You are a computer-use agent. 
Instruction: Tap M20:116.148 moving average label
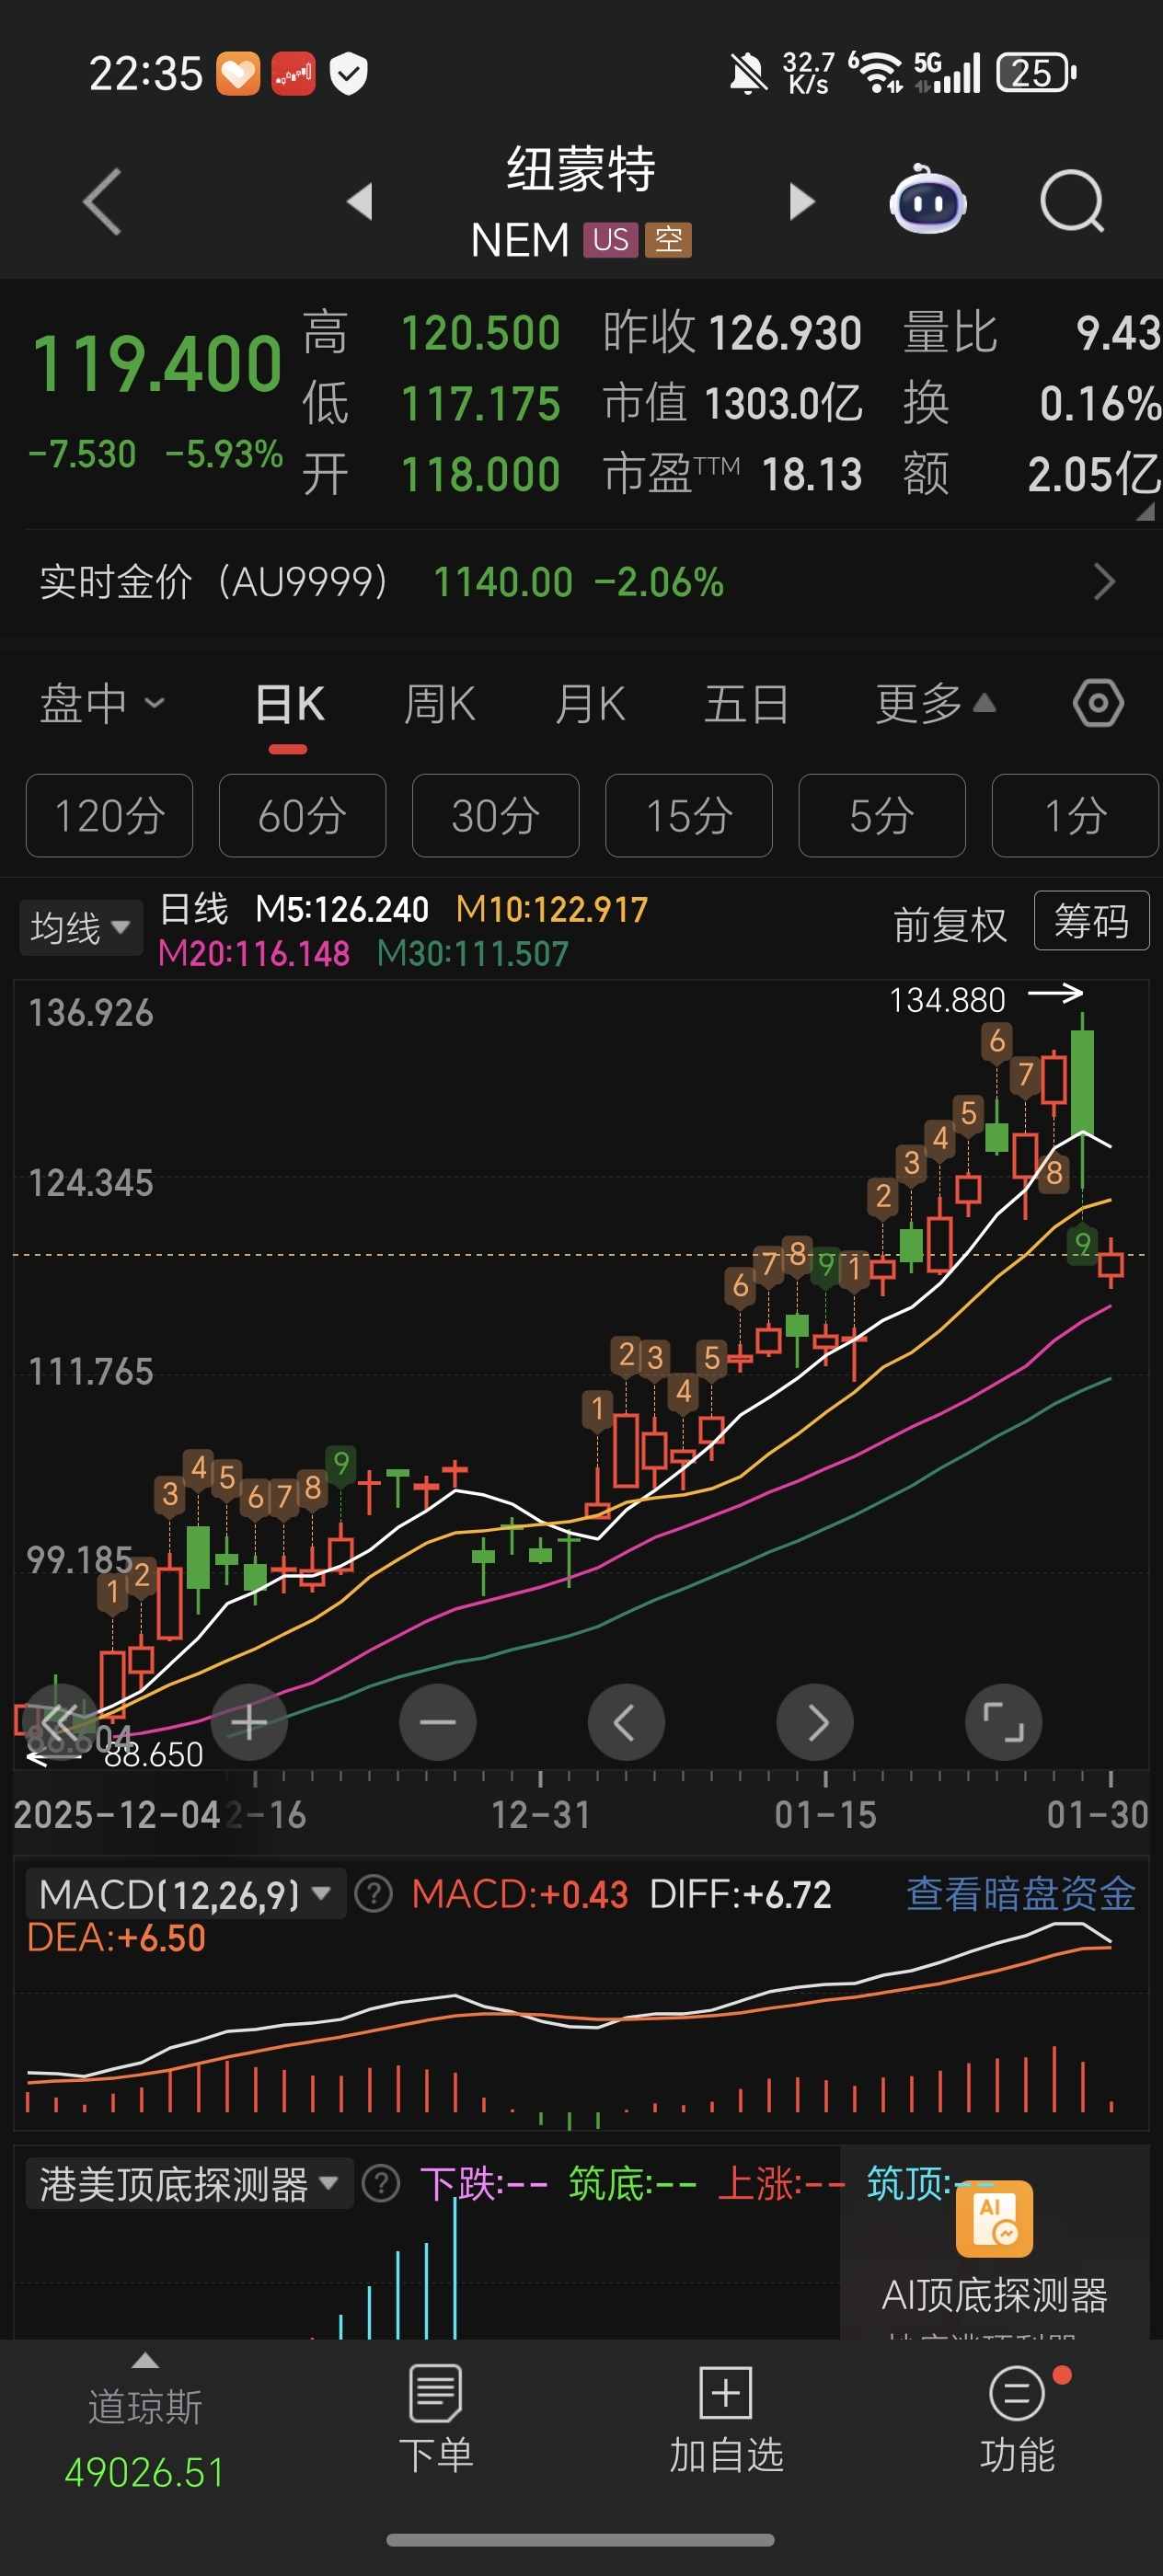coord(254,953)
